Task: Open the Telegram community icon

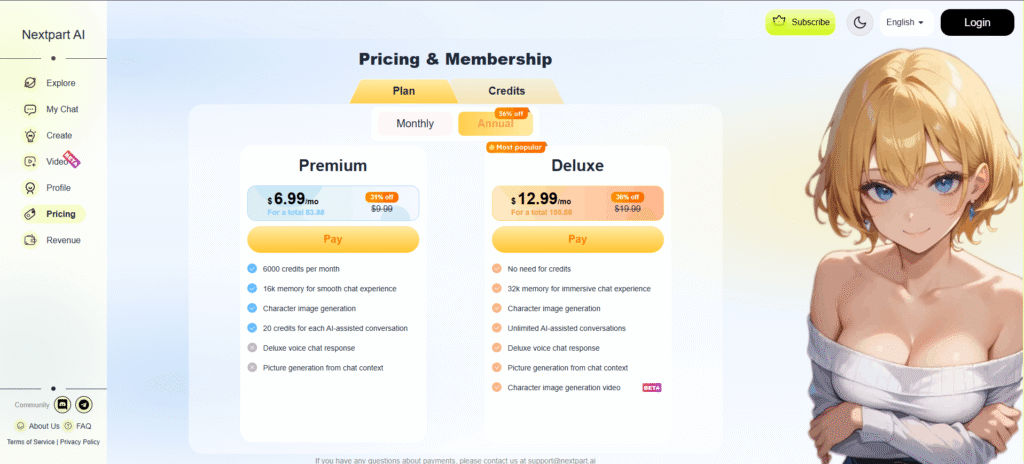Action: pyautogui.click(x=84, y=405)
